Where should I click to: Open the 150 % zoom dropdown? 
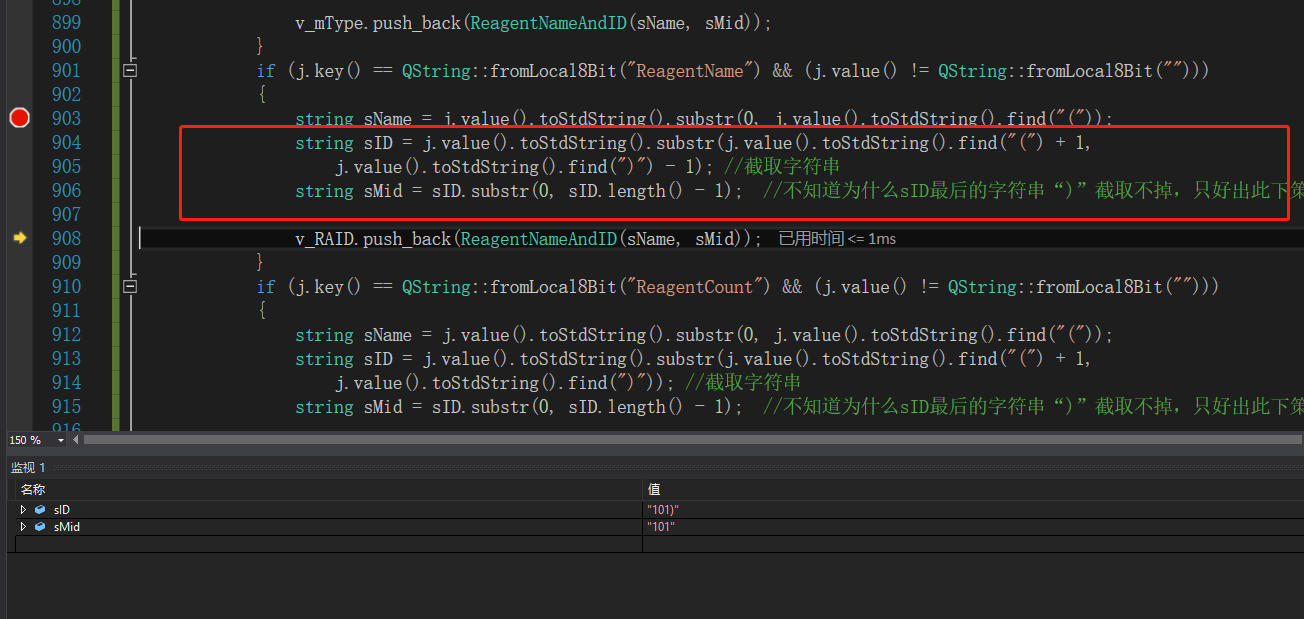(61, 440)
